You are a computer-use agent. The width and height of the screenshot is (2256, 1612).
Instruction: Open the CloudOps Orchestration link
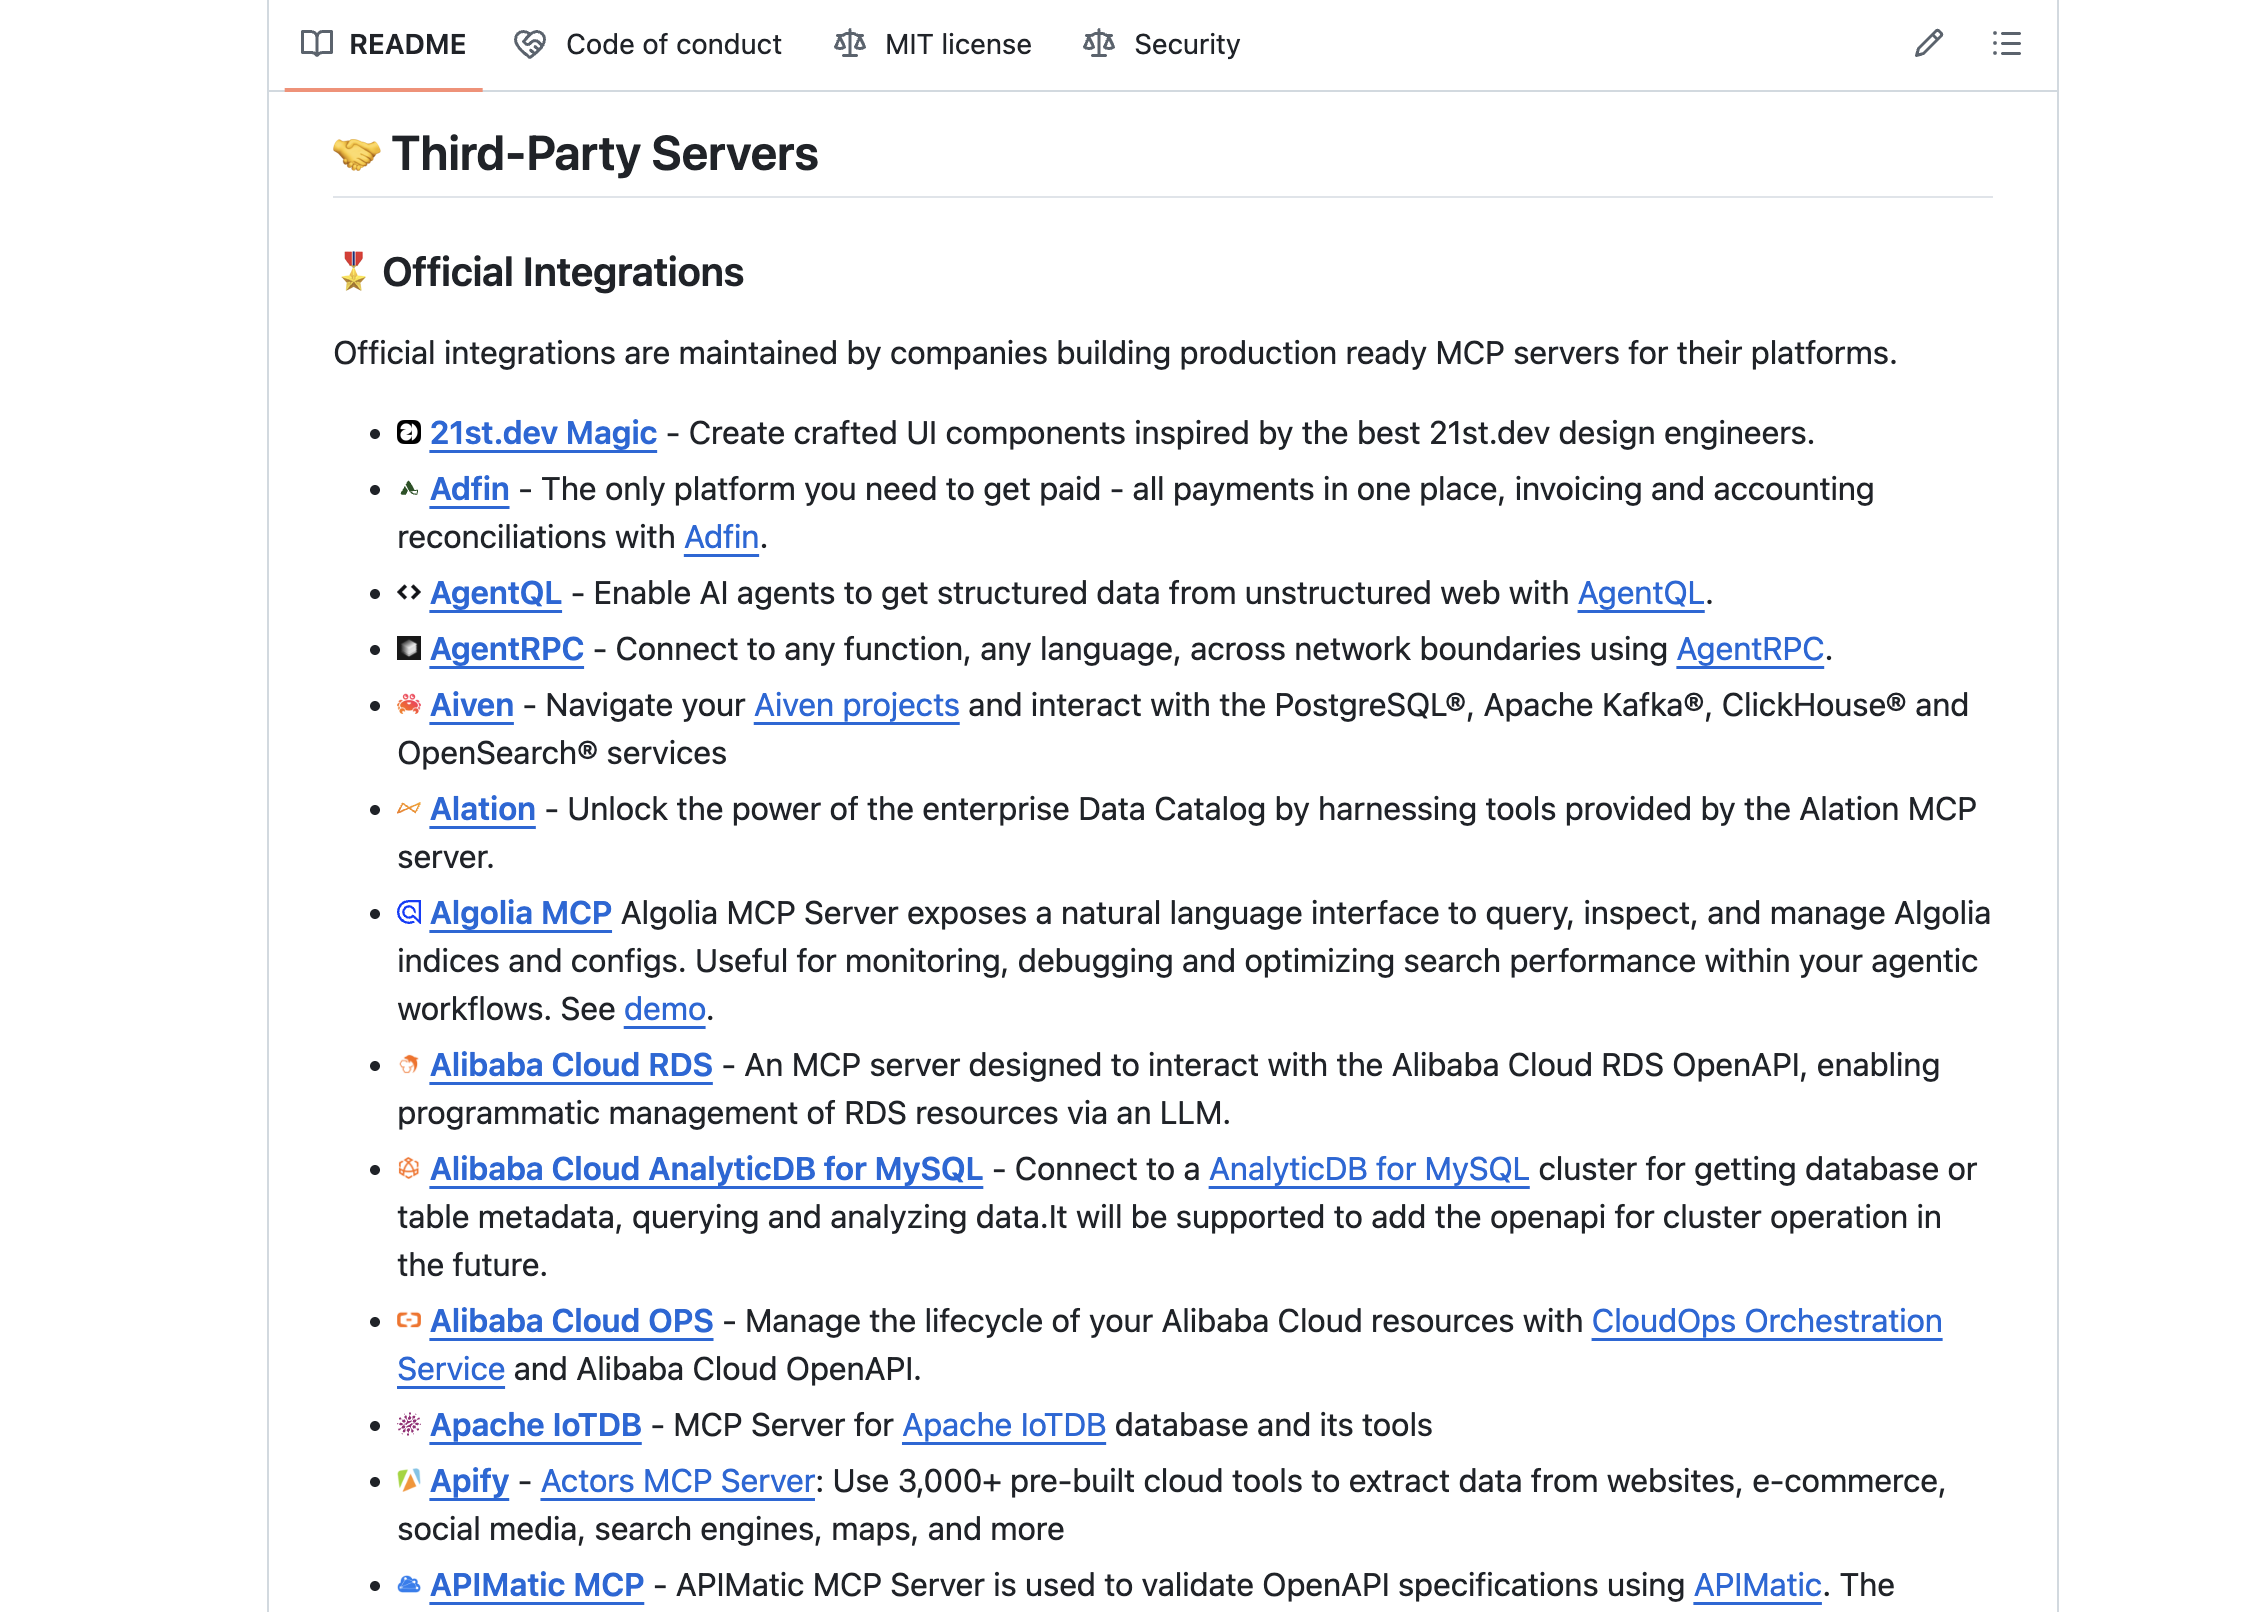point(1766,1321)
